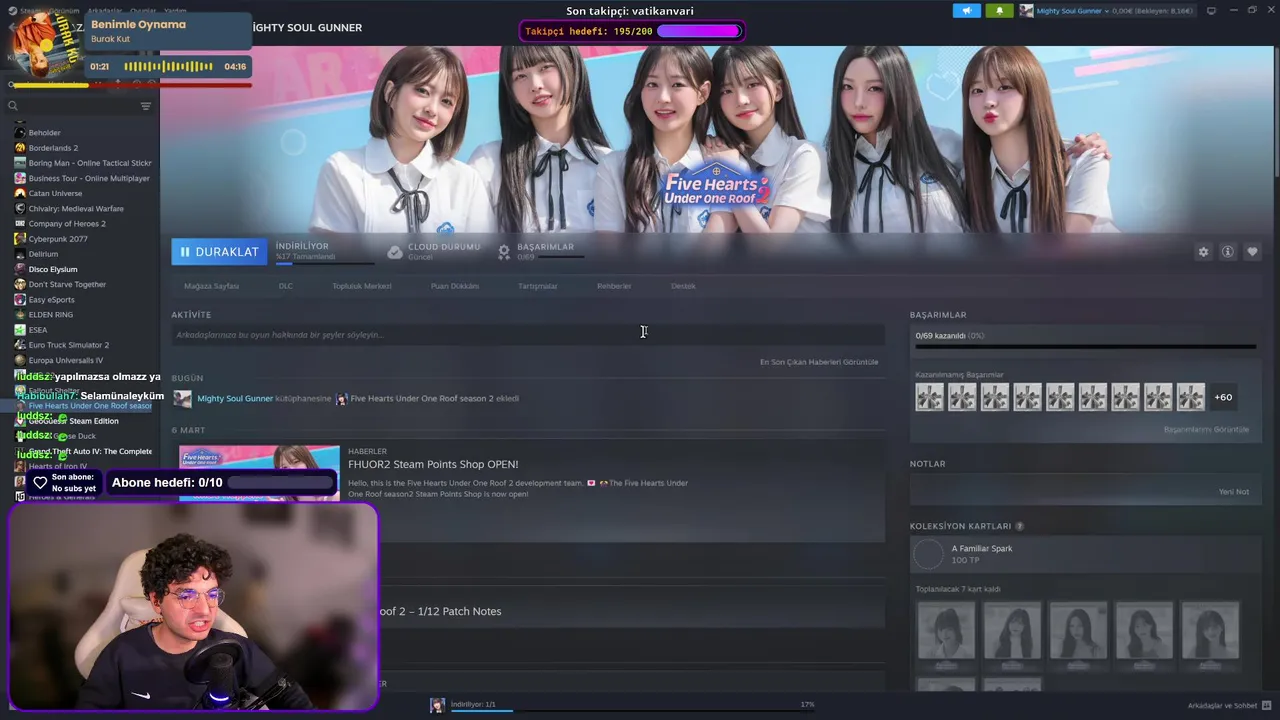Select Chivalry: Medieval Warfare
The width and height of the screenshot is (1280, 720).
tap(76, 209)
